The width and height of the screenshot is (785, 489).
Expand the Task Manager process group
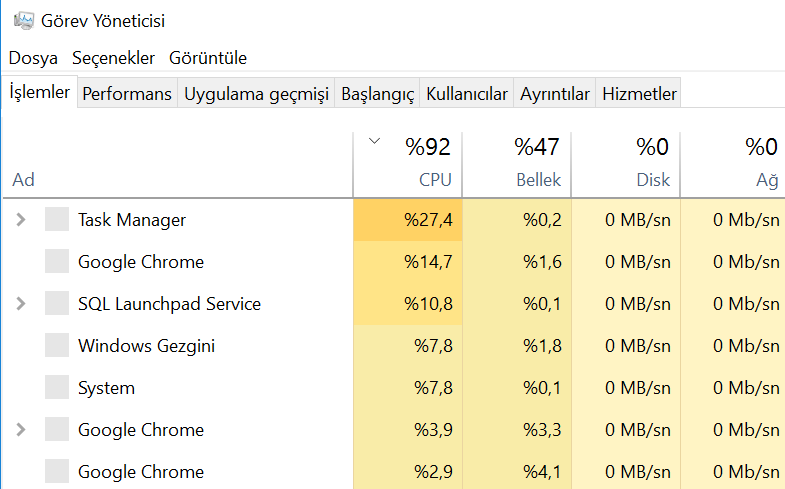[x=21, y=220]
